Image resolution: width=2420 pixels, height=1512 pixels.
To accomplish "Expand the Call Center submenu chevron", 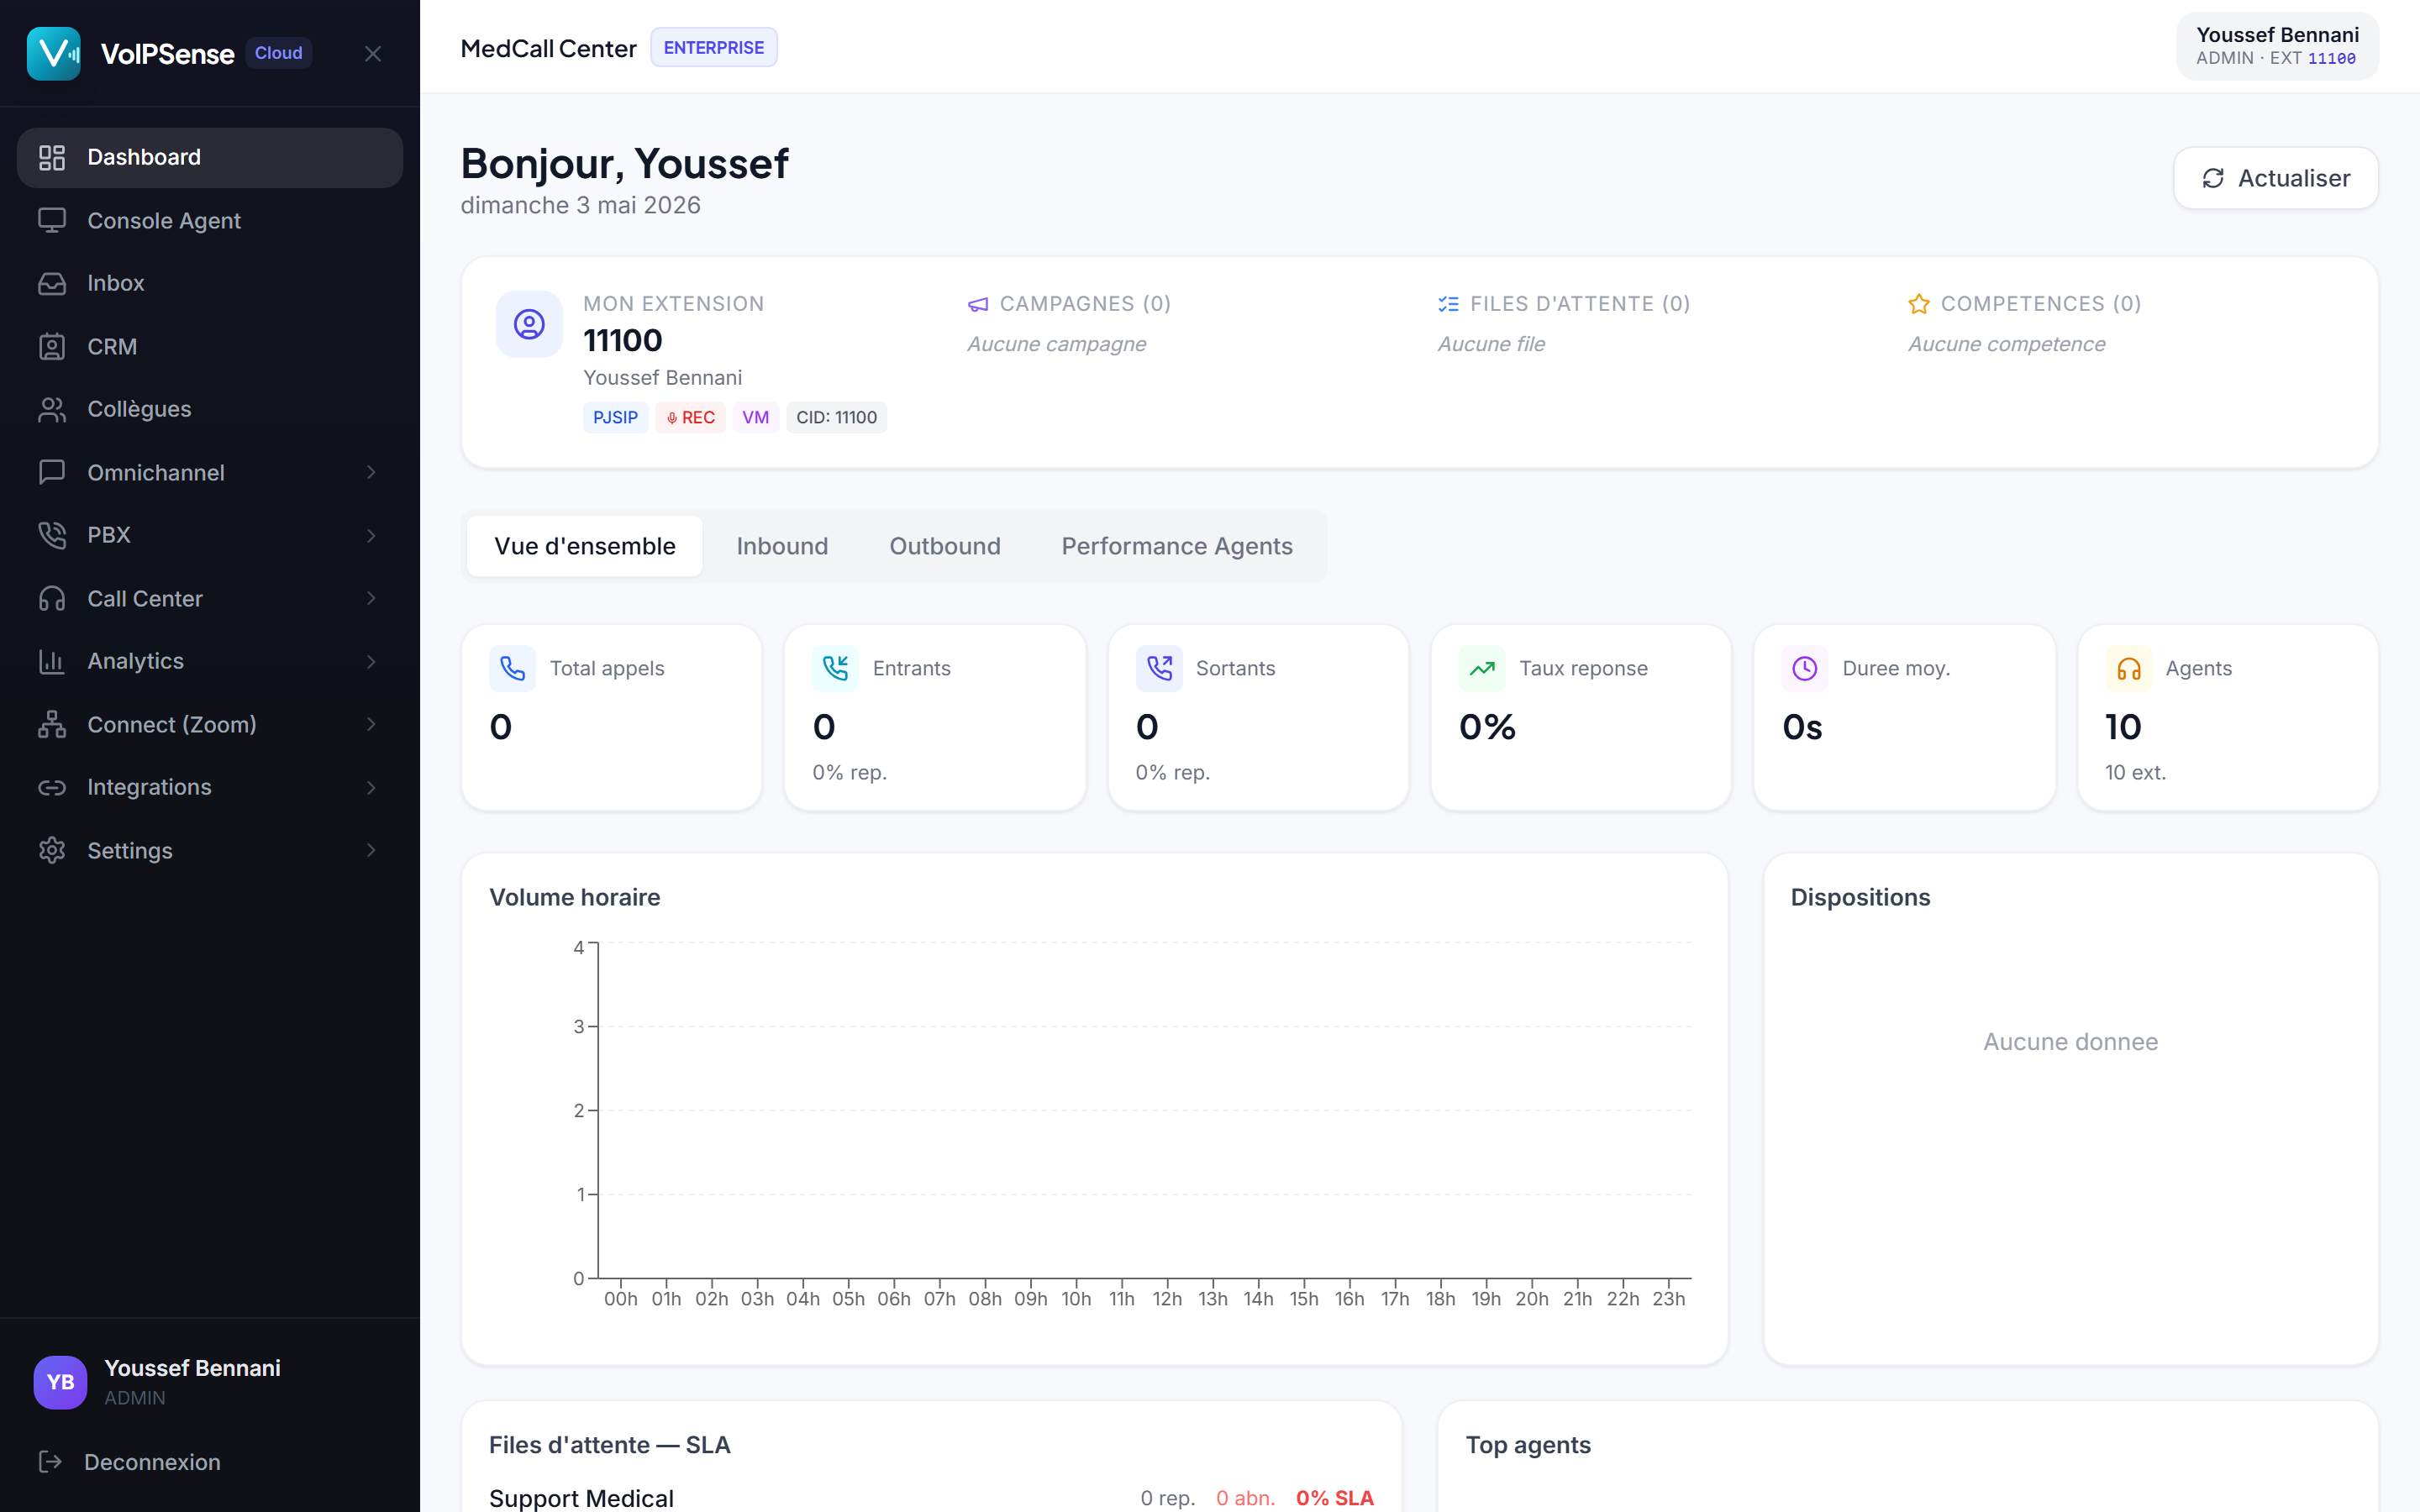I will point(371,598).
